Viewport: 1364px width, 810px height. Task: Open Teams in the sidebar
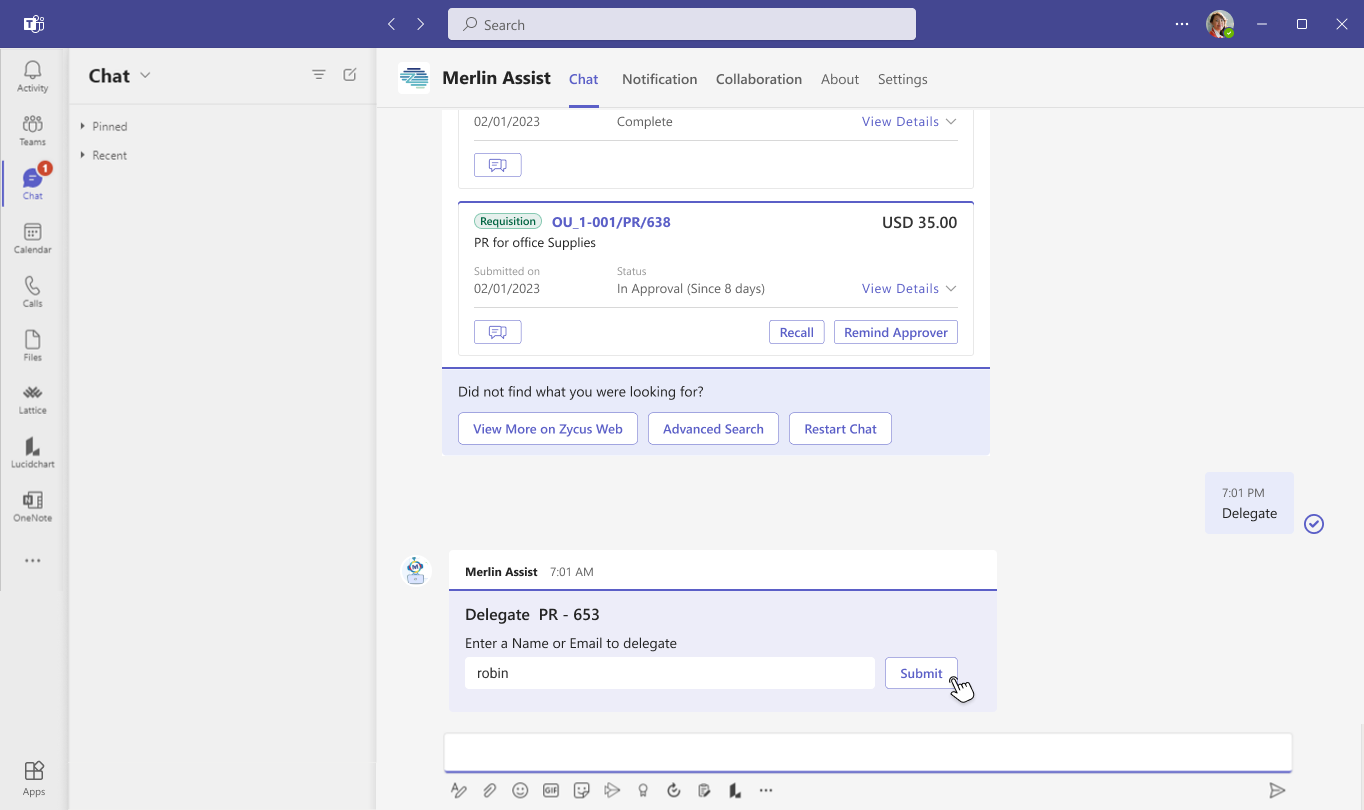point(33,130)
